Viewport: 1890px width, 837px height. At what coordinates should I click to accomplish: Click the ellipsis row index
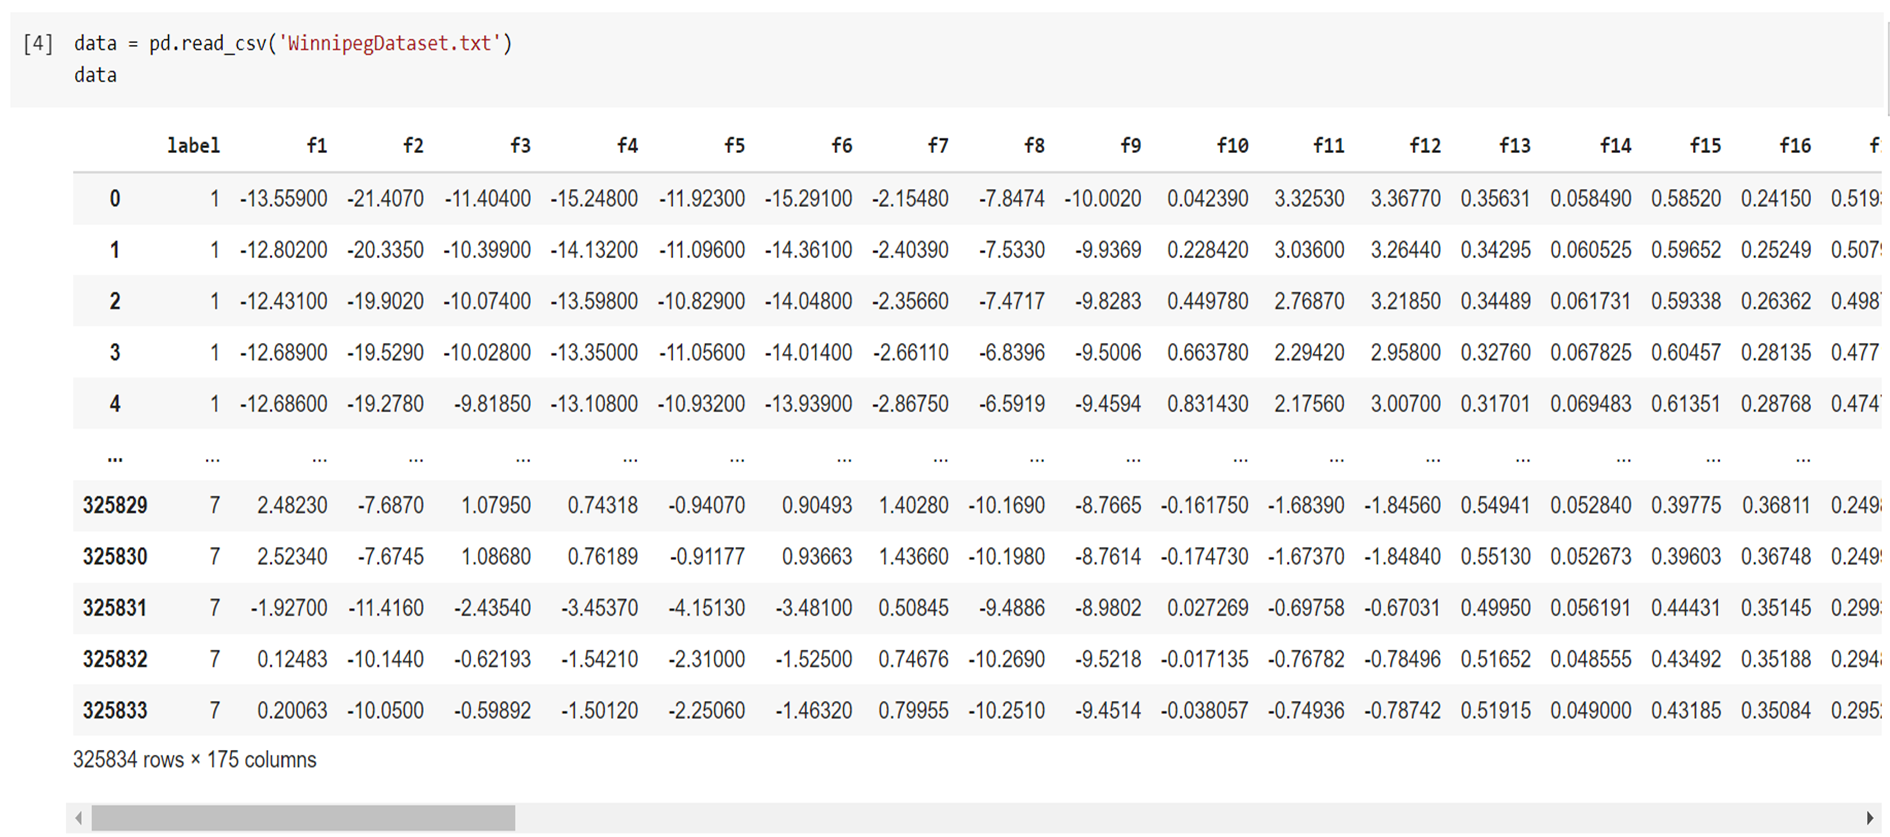(115, 457)
